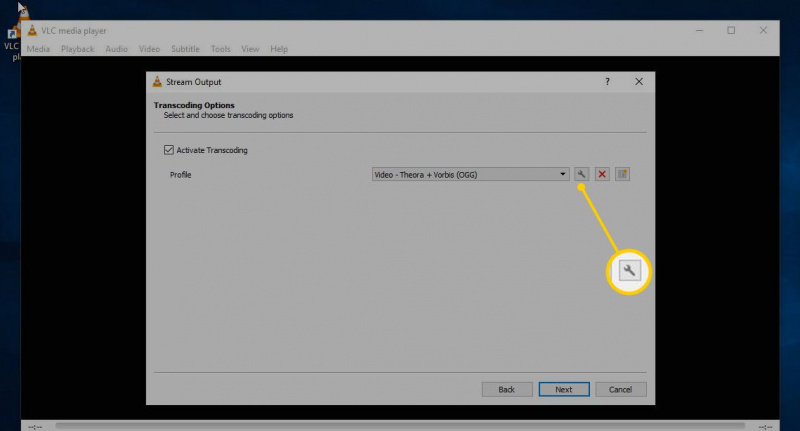
Task: Minimize the VLC media player window
Action: [699, 31]
